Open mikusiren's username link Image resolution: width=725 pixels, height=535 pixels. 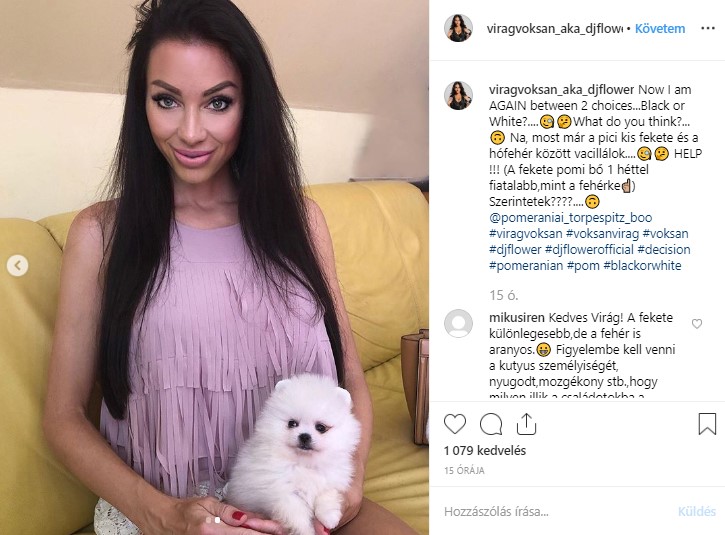pyautogui.click(x=517, y=318)
